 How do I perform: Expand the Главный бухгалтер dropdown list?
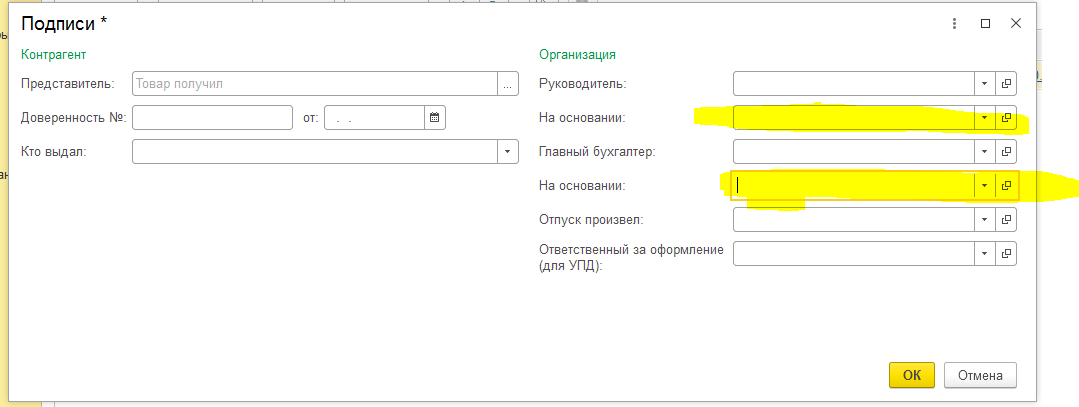click(985, 152)
